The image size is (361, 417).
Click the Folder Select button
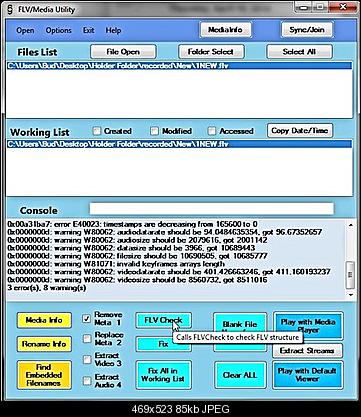tap(211, 52)
